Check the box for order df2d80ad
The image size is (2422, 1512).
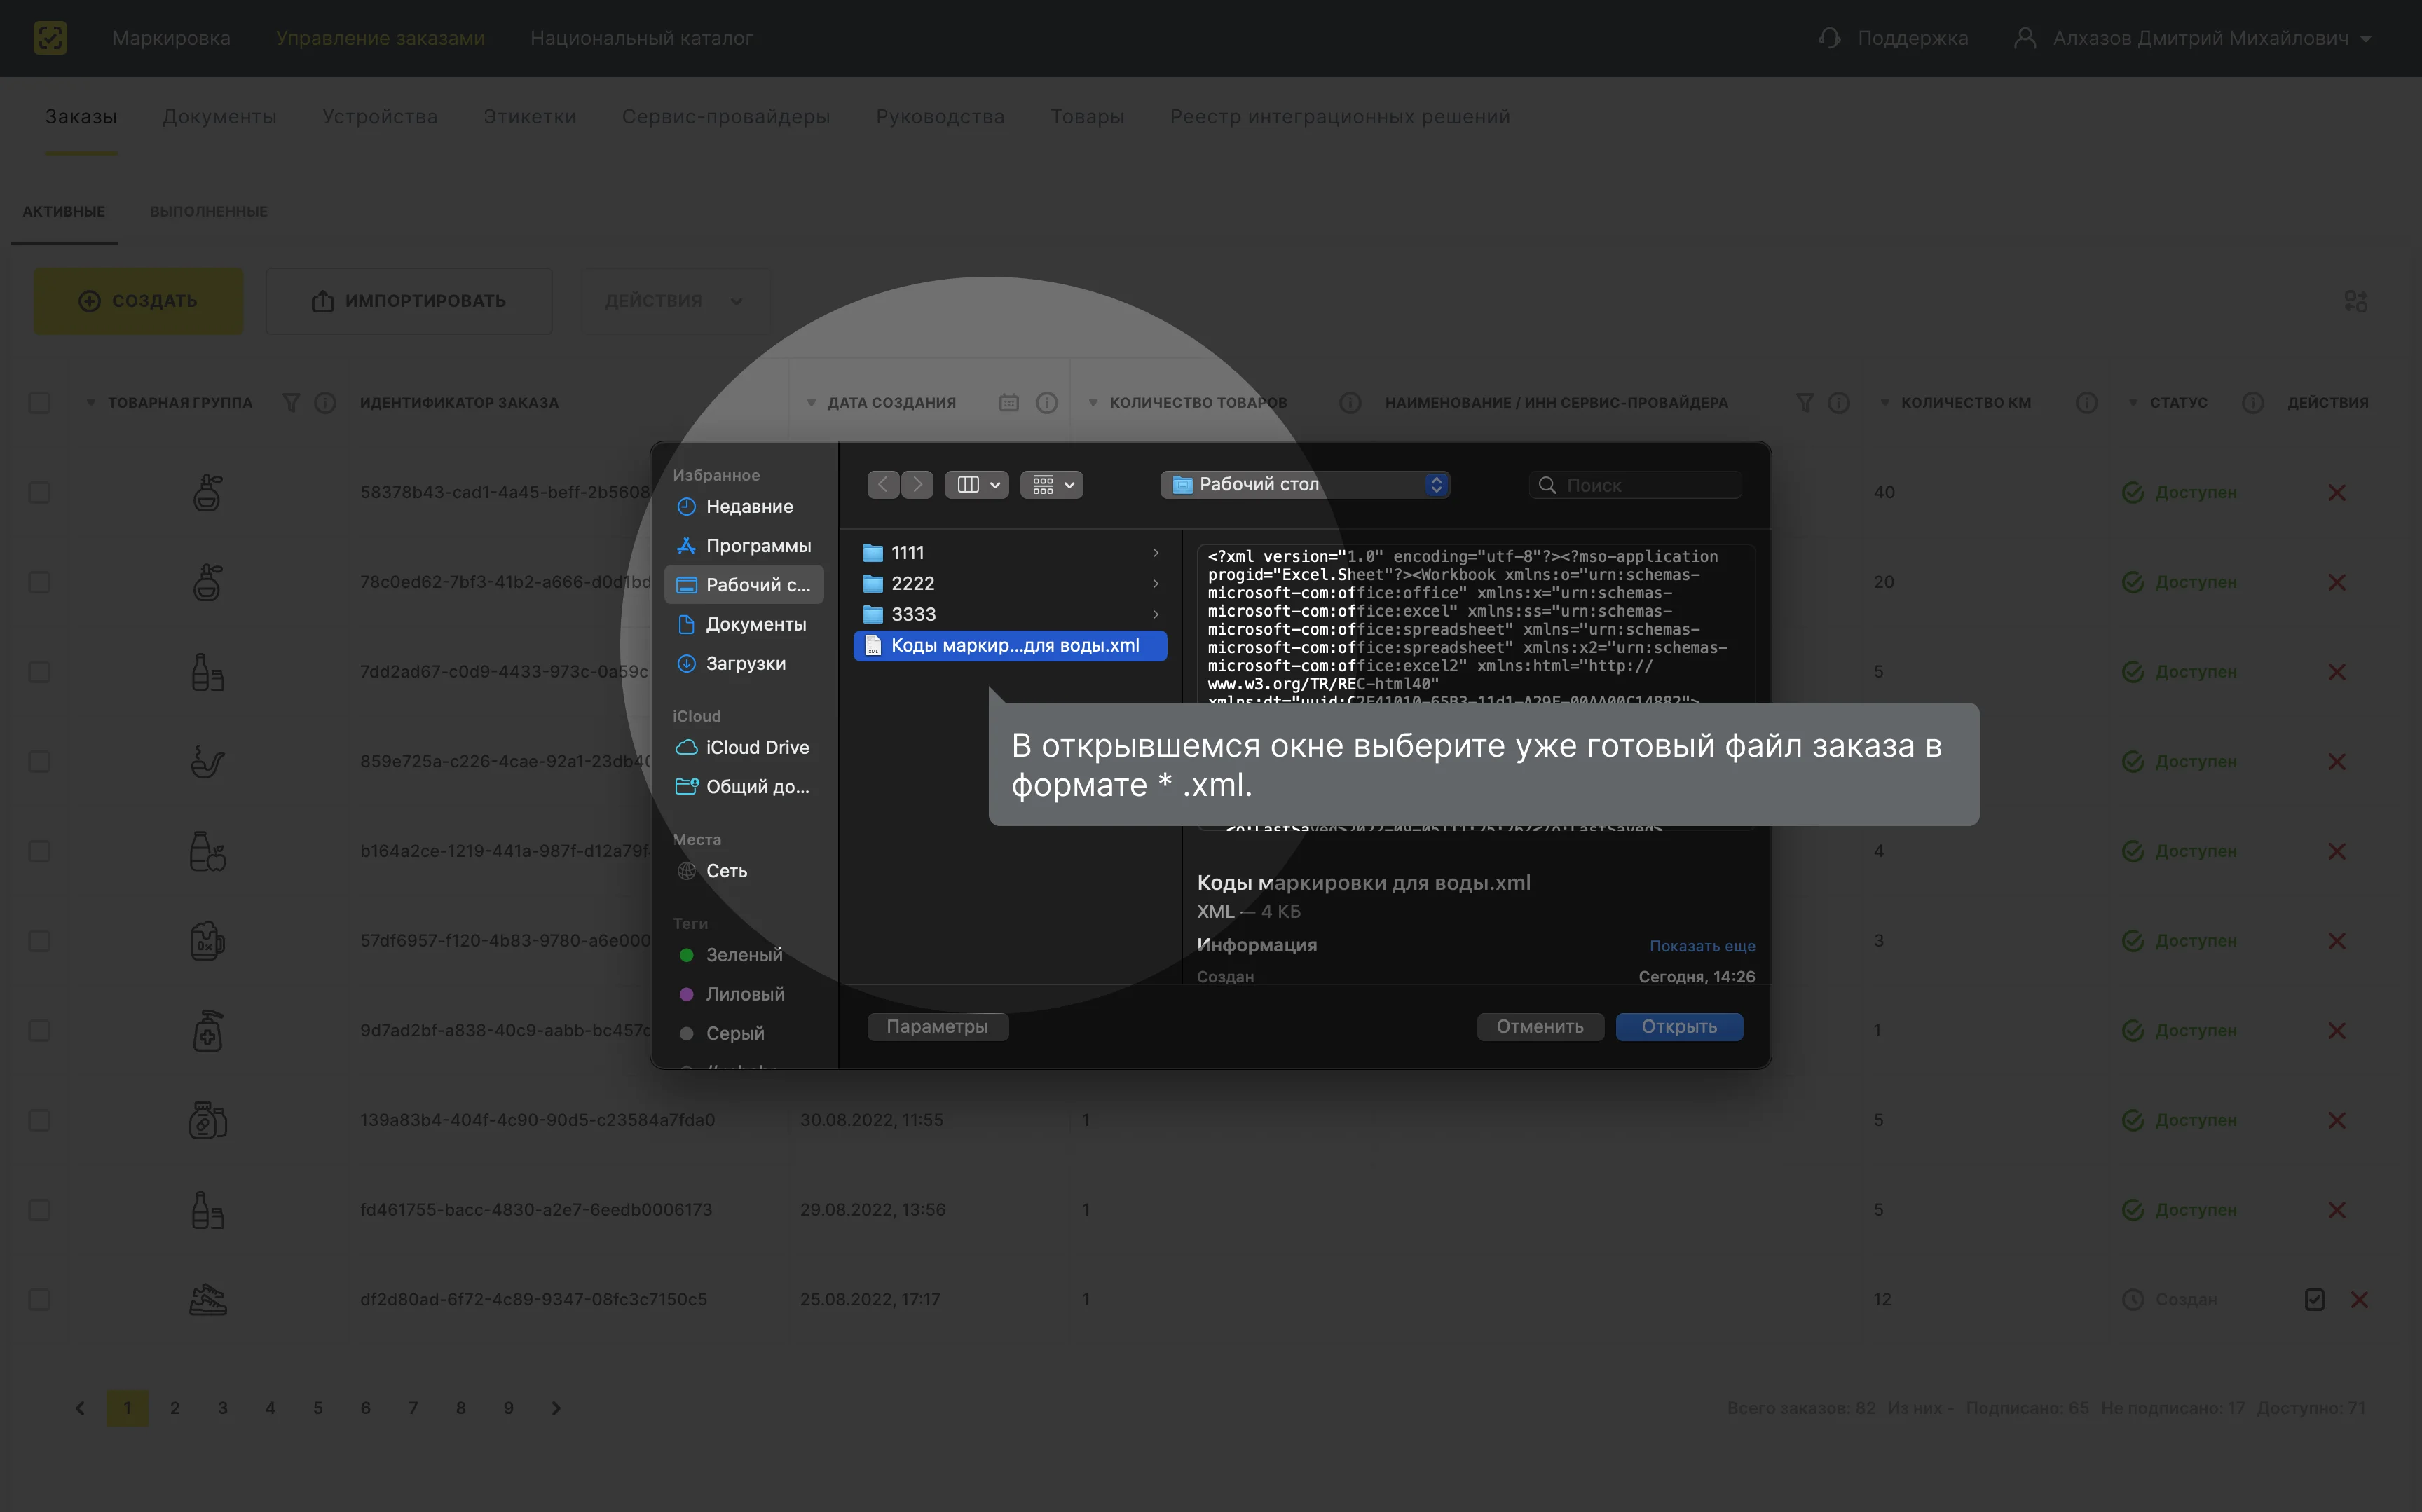tap(39, 1299)
